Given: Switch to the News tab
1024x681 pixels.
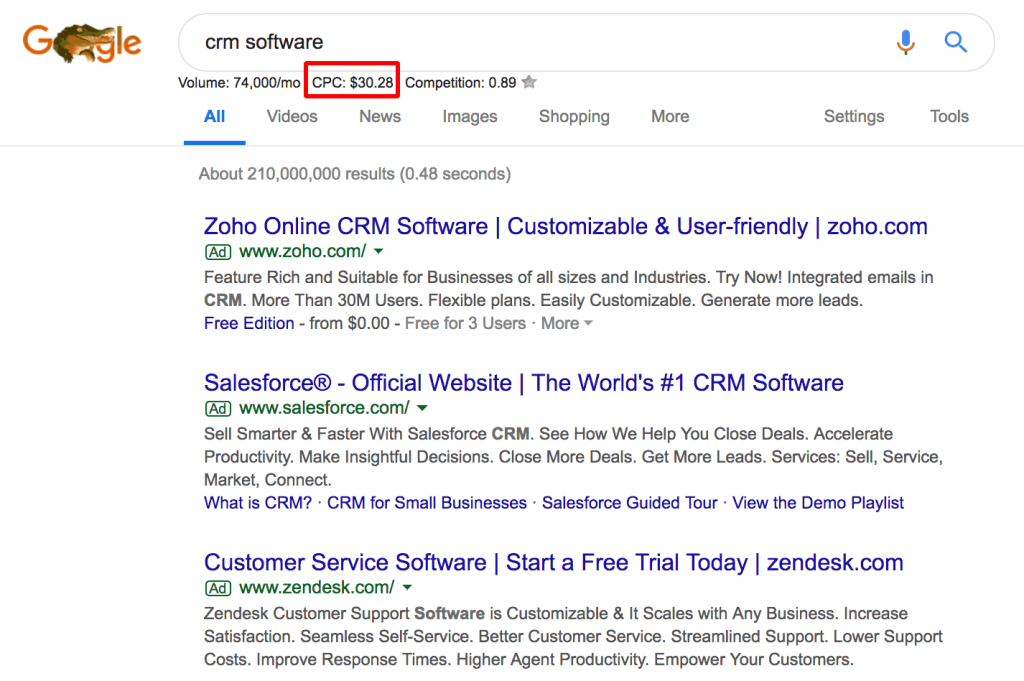Looking at the screenshot, I should pos(380,117).
